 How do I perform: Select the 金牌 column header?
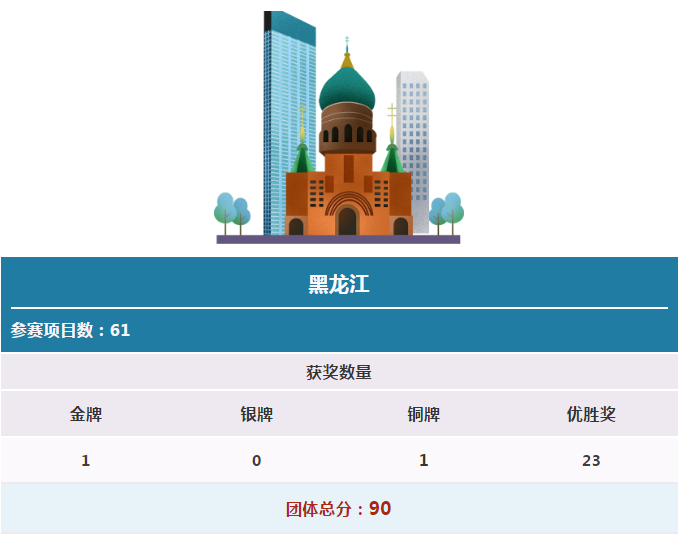coord(86,415)
